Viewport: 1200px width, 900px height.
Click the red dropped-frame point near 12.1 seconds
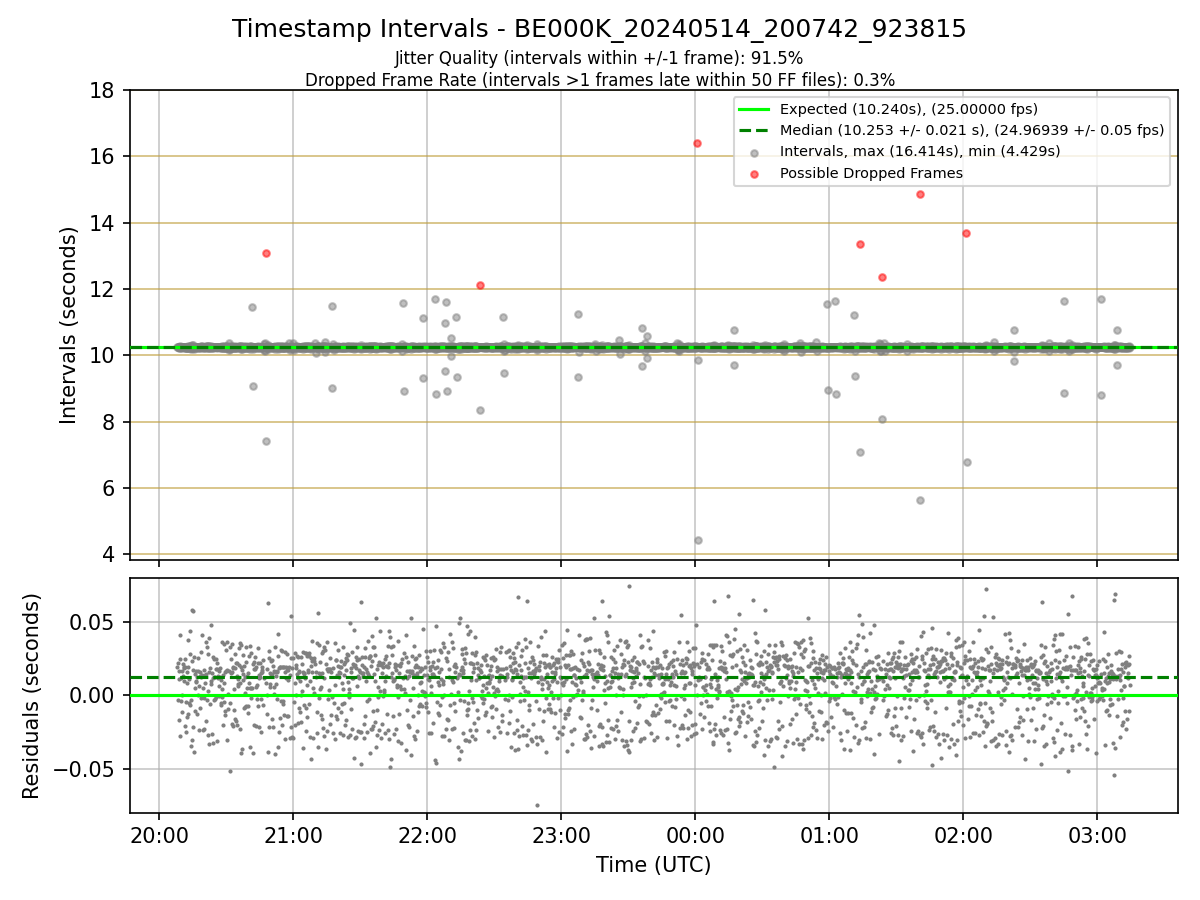coord(480,285)
